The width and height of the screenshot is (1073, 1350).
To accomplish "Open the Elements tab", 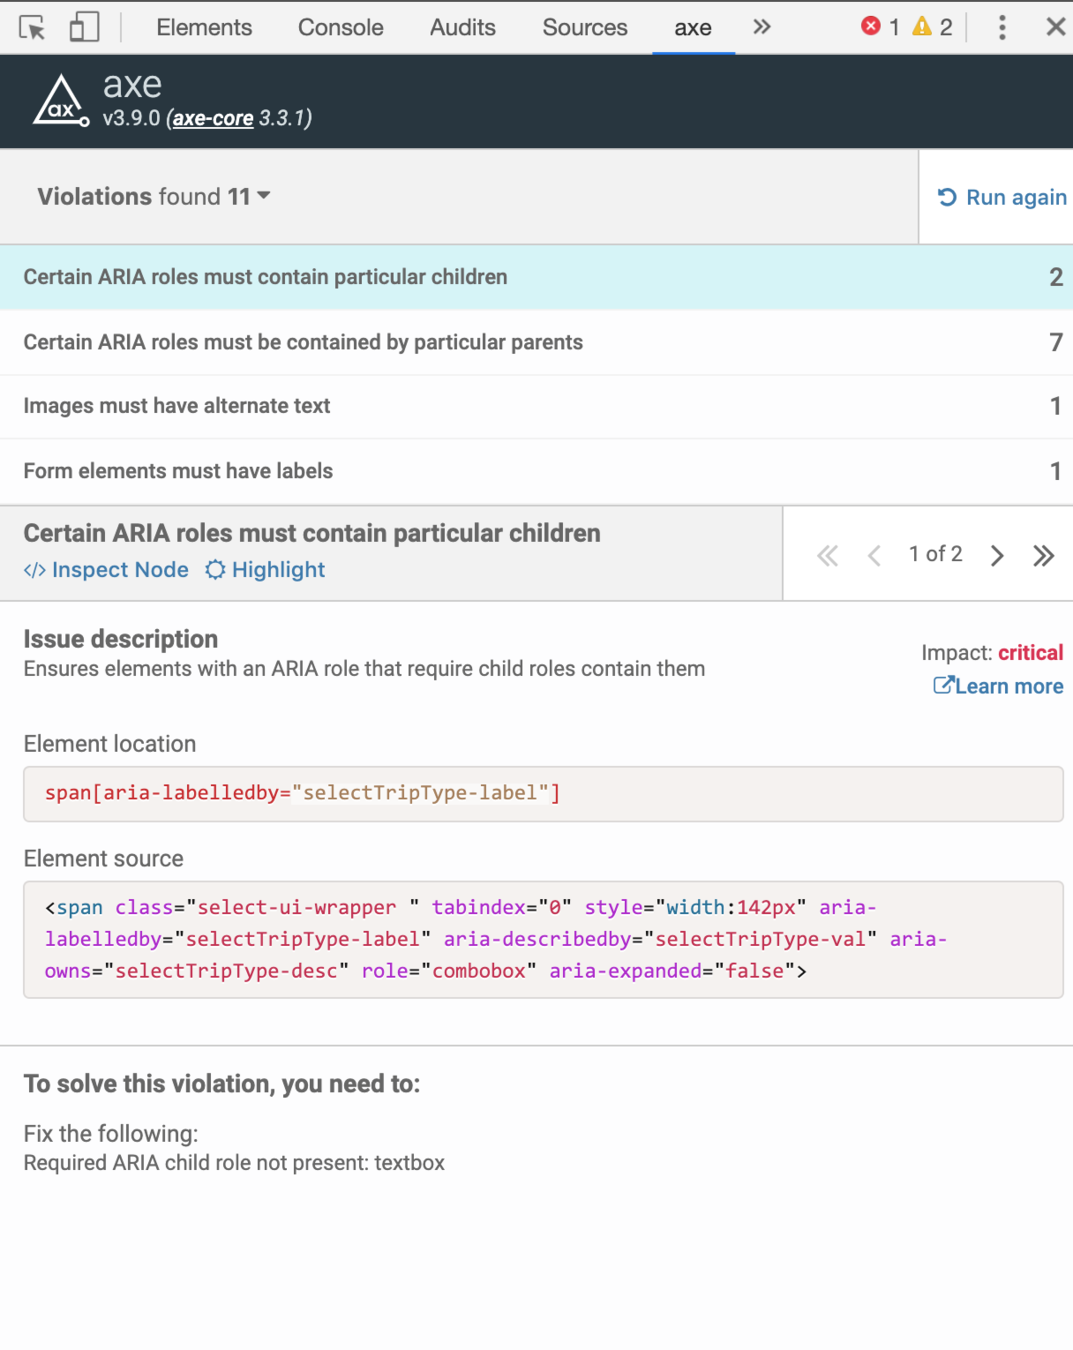I will pyautogui.click(x=204, y=27).
